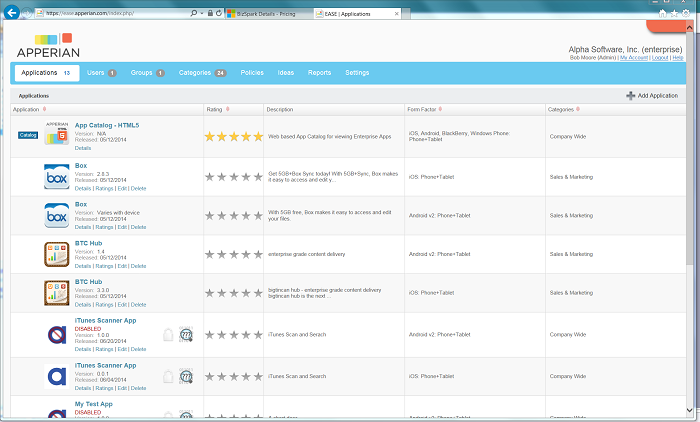Click the disabled iTunes Scanner App icon

(57, 334)
